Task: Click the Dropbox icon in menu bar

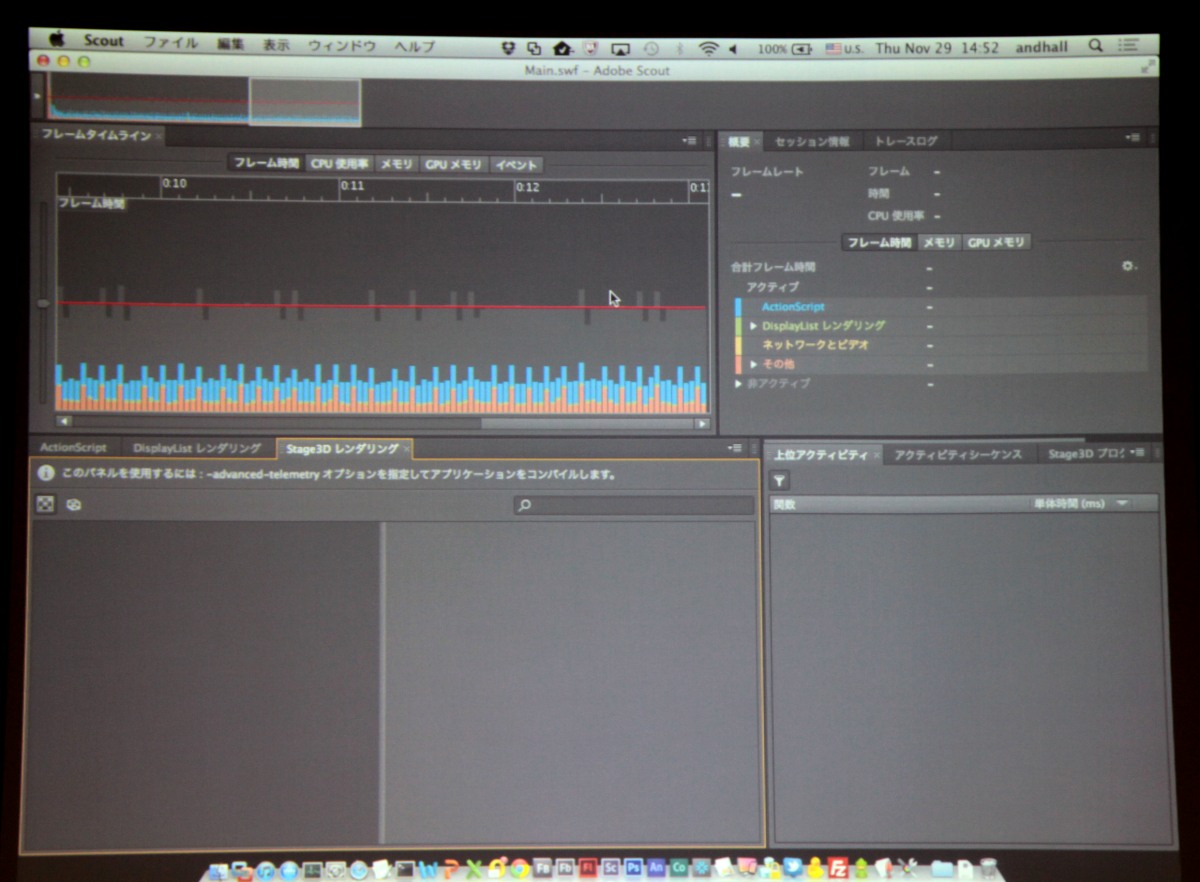Action: pyautogui.click(x=508, y=48)
